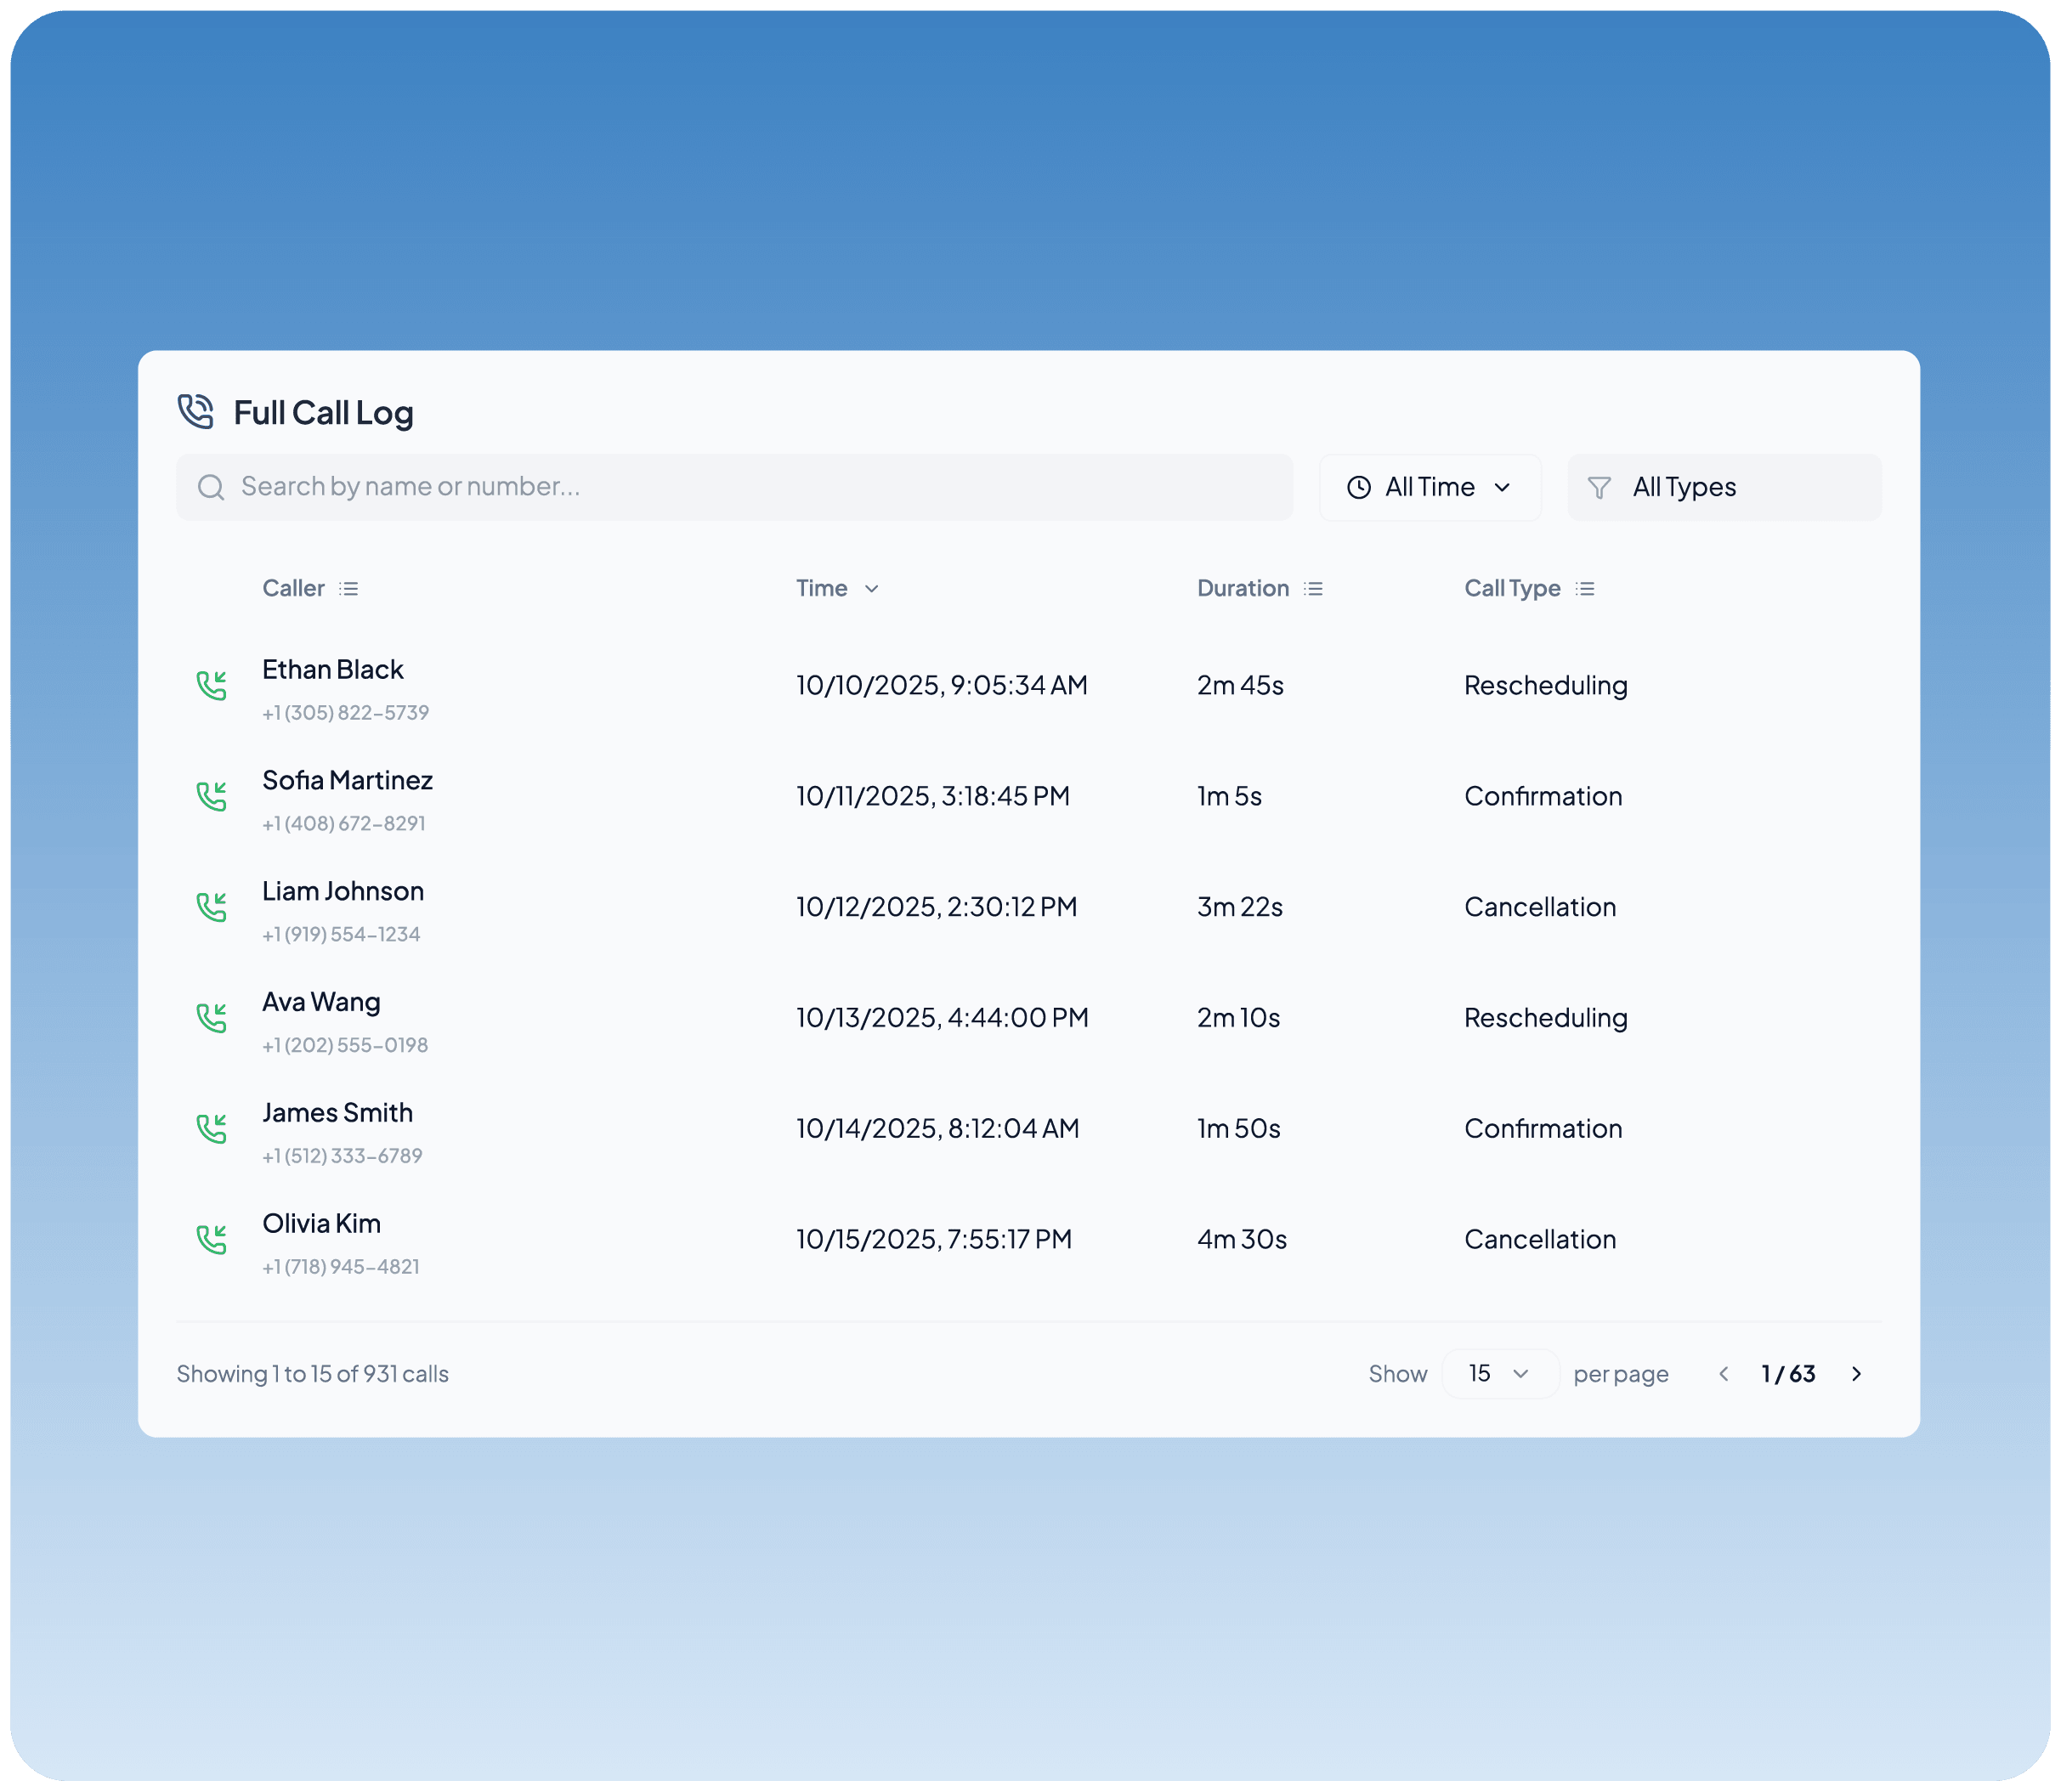Click the Caller column filter icon
This screenshot has height=1792, width=2061.
click(x=348, y=589)
